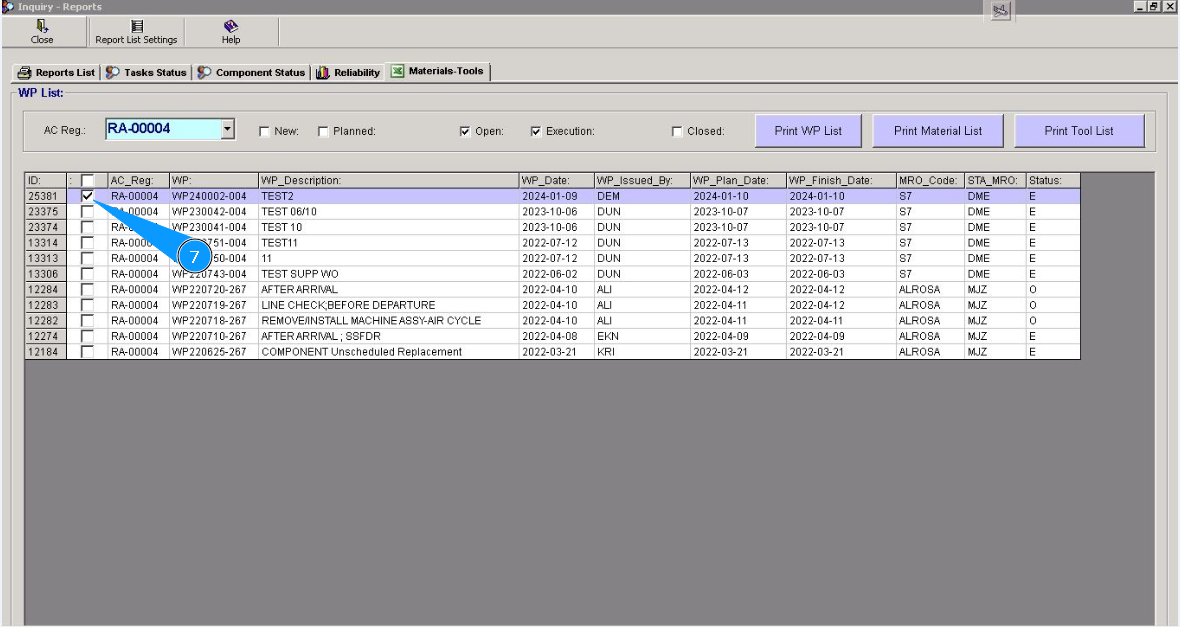Screen dimensions: 1180x629
Task: Toggle the Planned filter checkbox
Action: pos(323,131)
